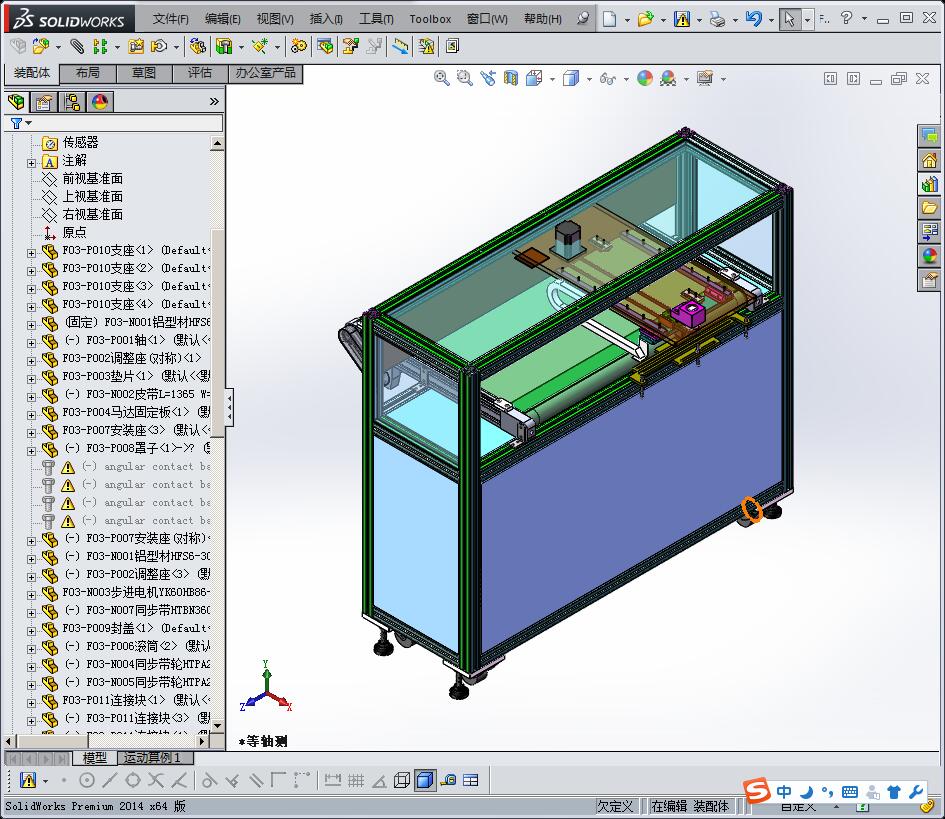Click the Edit Component icon

[x=18, y=46]
